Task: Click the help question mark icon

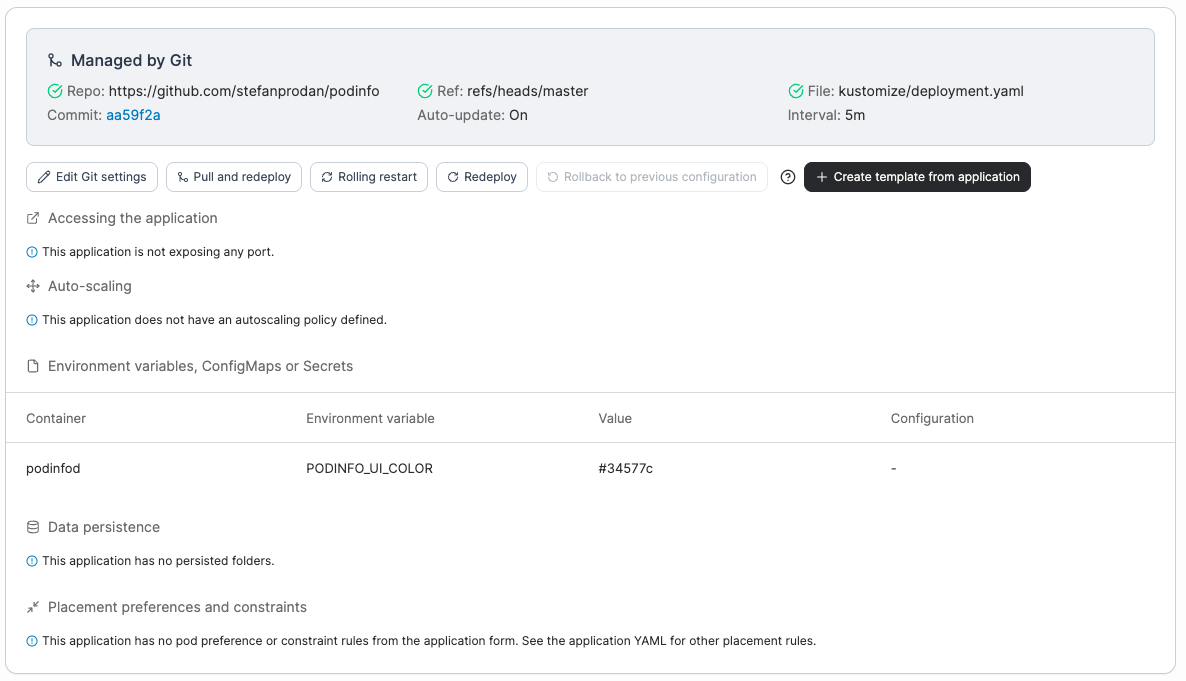Action: pos(787,177)
